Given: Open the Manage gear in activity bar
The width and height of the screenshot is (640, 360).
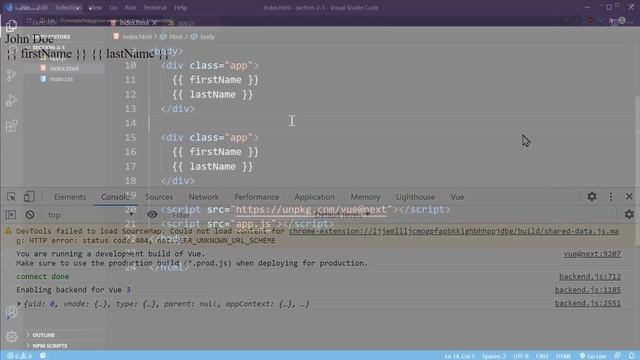Looking at the screenshot, I should (11, 336).
